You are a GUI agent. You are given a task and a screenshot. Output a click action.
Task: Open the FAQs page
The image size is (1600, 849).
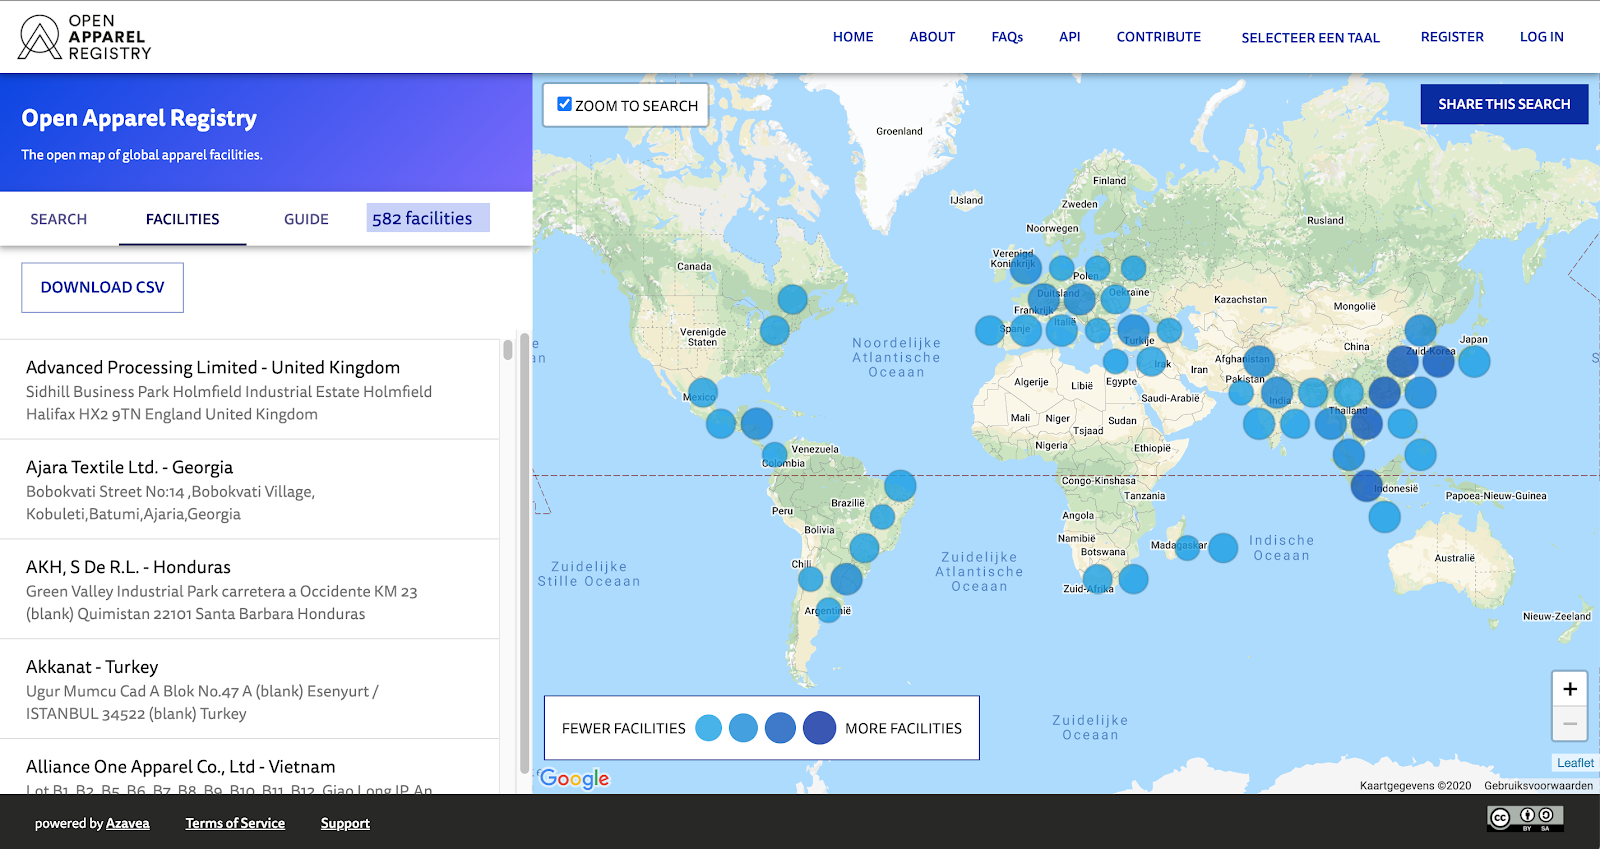tap(1007, 37)
